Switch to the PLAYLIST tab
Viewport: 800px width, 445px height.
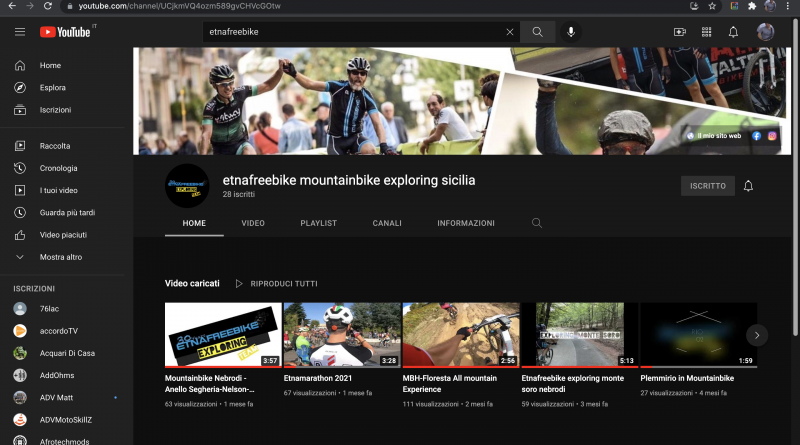pyautogui.click(x=318, y=224)
